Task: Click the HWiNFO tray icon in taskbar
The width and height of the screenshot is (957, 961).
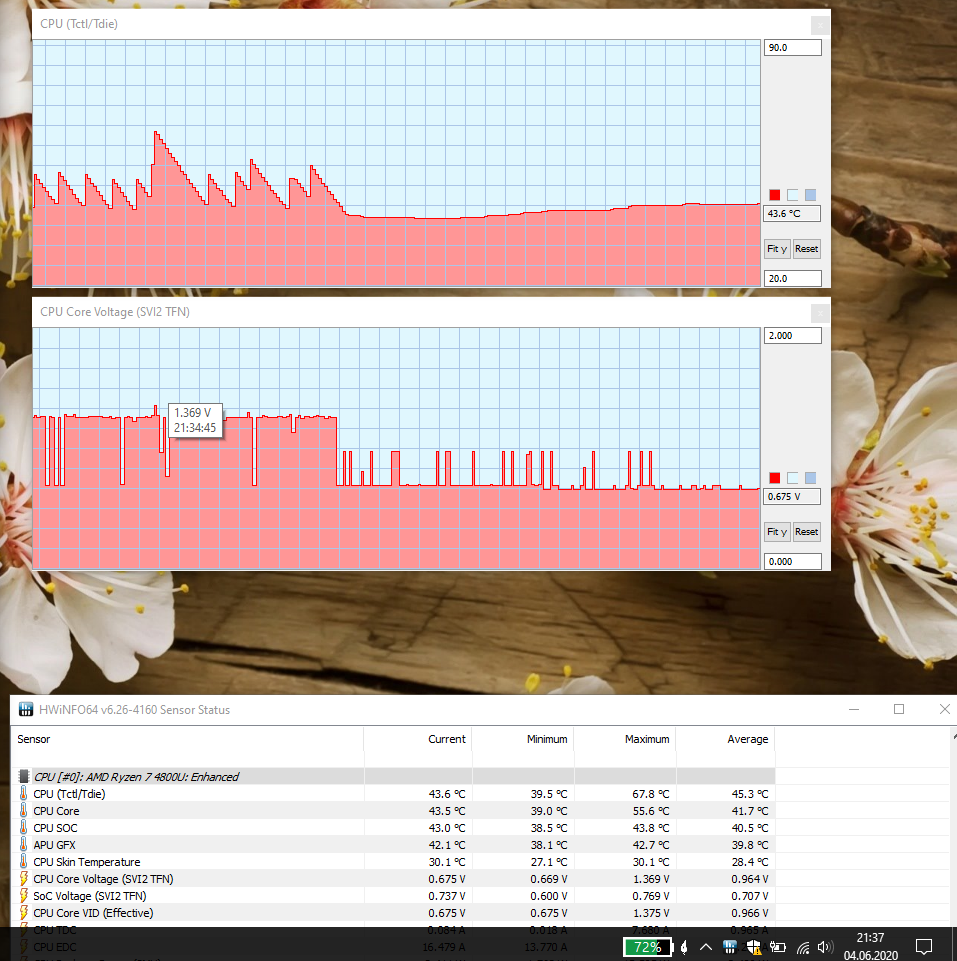Action: pyautogui.click(x=730, y=947)
